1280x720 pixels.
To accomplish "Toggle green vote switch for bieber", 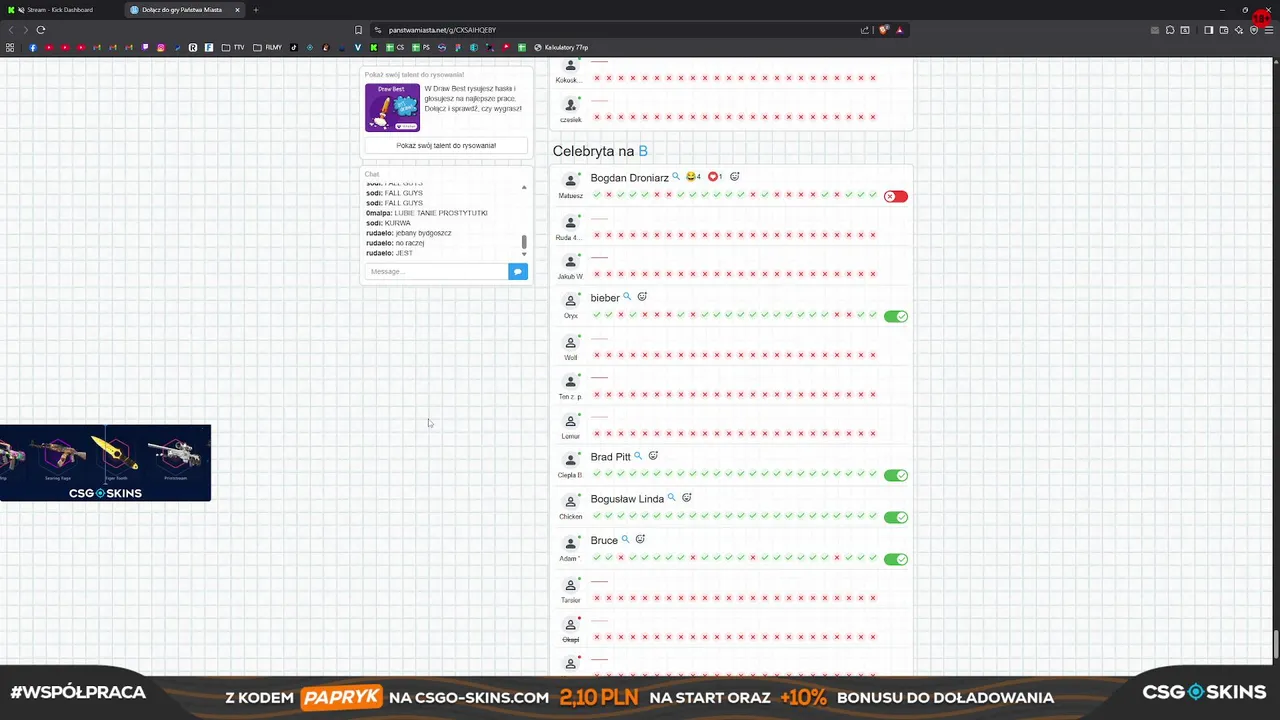I will [x=896, y=316].
